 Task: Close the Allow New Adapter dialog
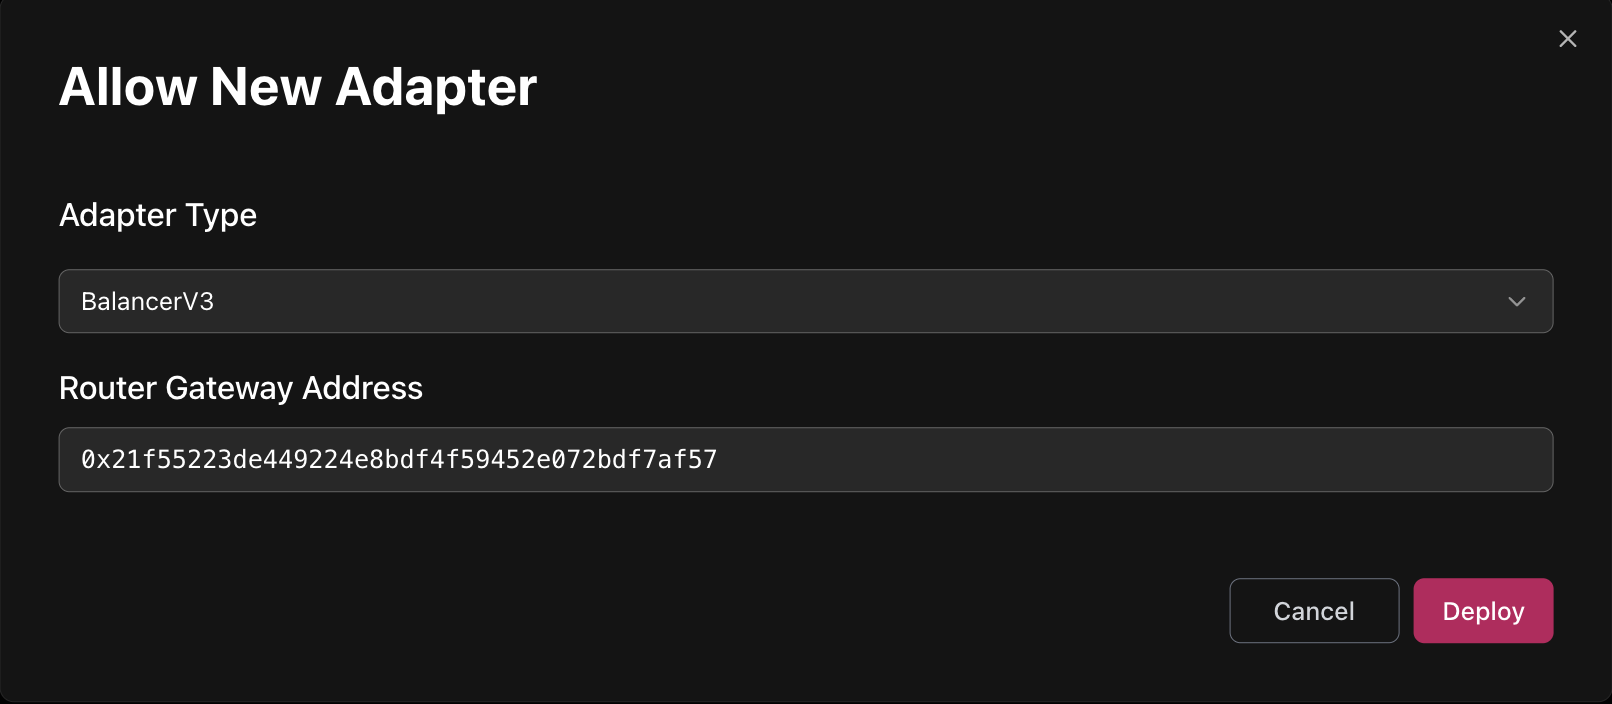(1567, 39)
